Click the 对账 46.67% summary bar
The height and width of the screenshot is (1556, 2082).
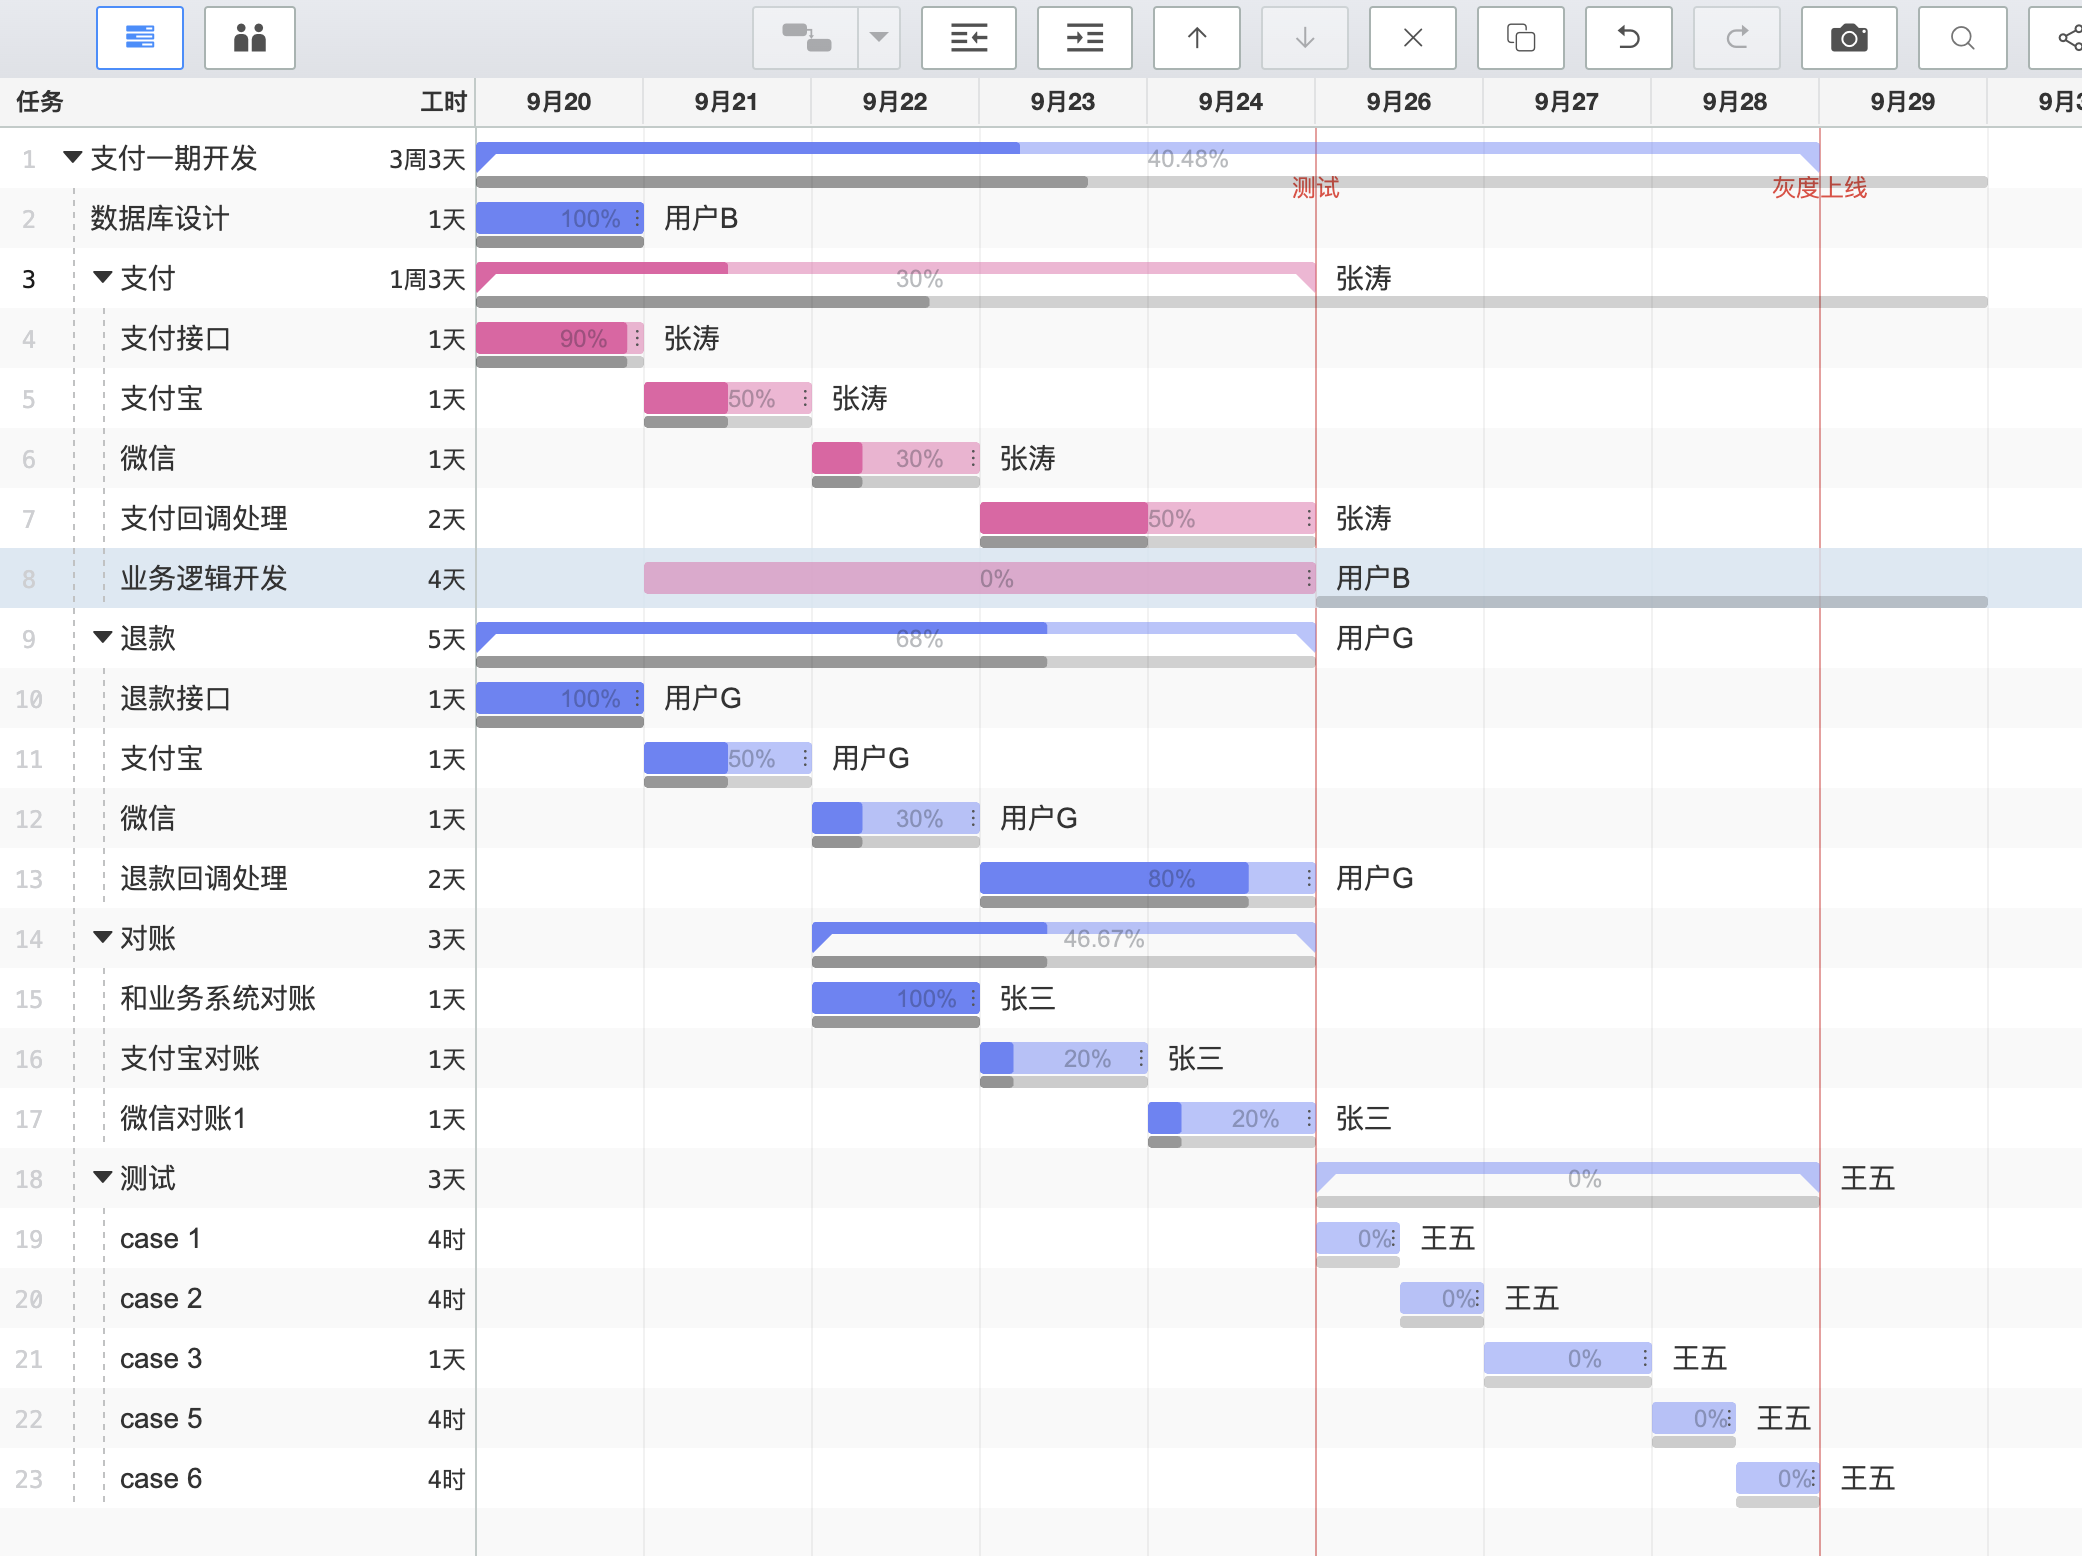click(x=1064, y=938)
